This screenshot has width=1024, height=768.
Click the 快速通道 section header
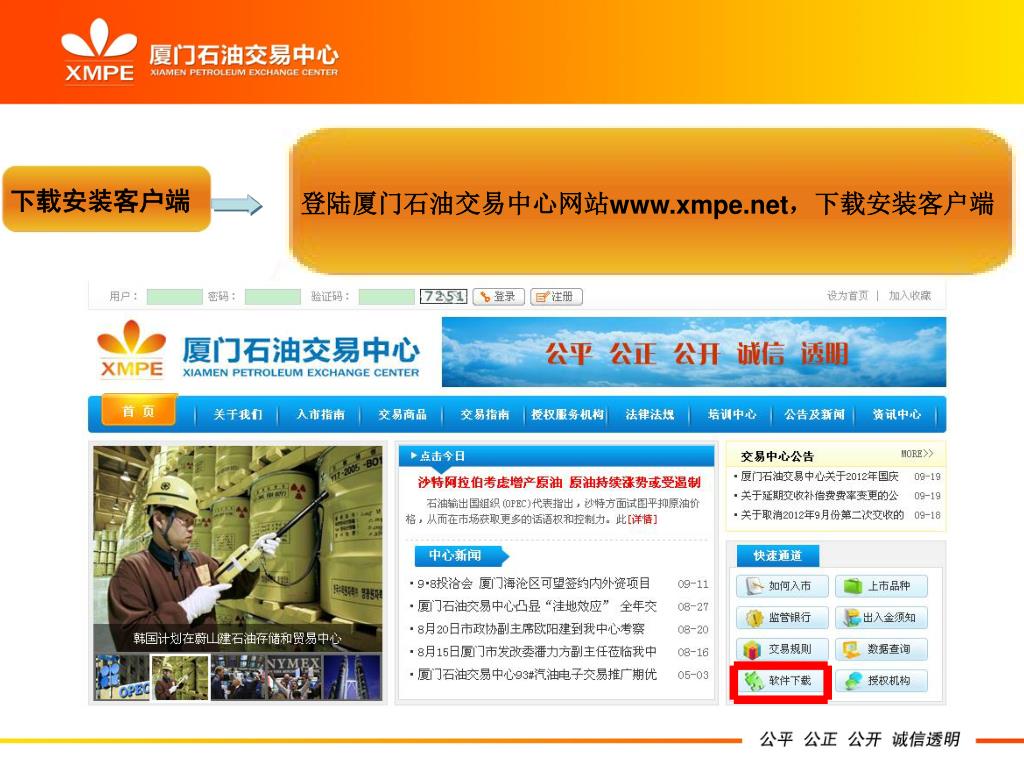[777, 556]
